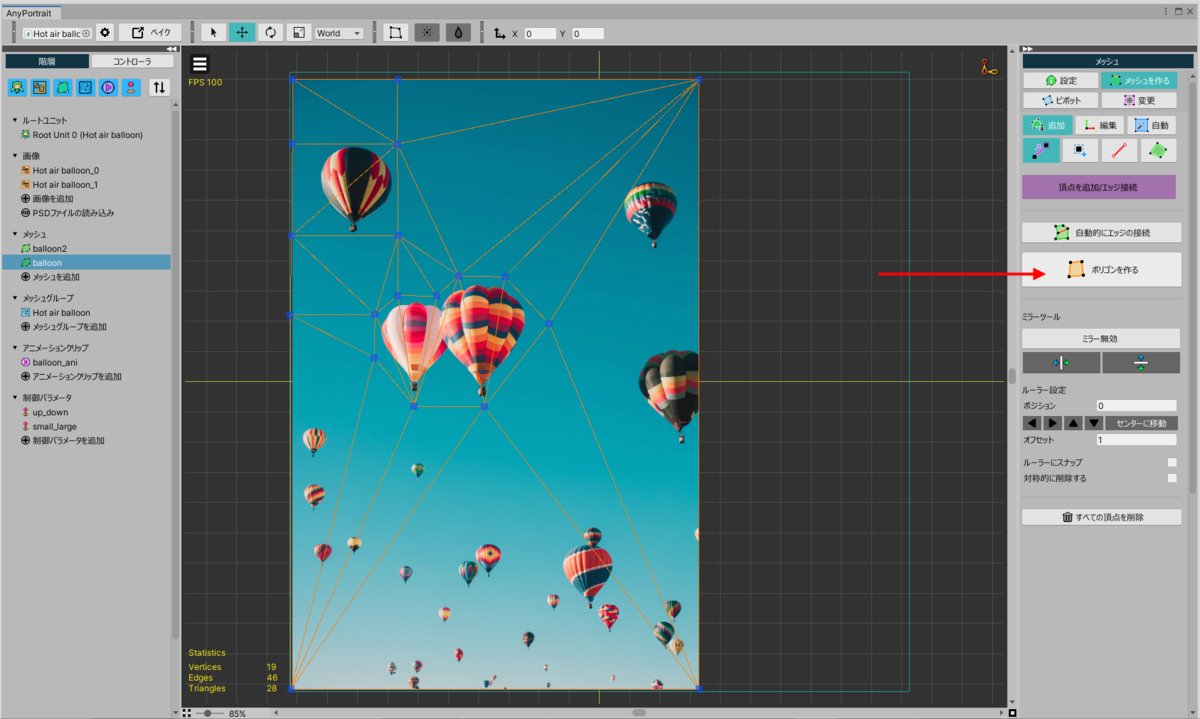
Task: Select the green polygon tool icon
Action: click(1158, 151)
